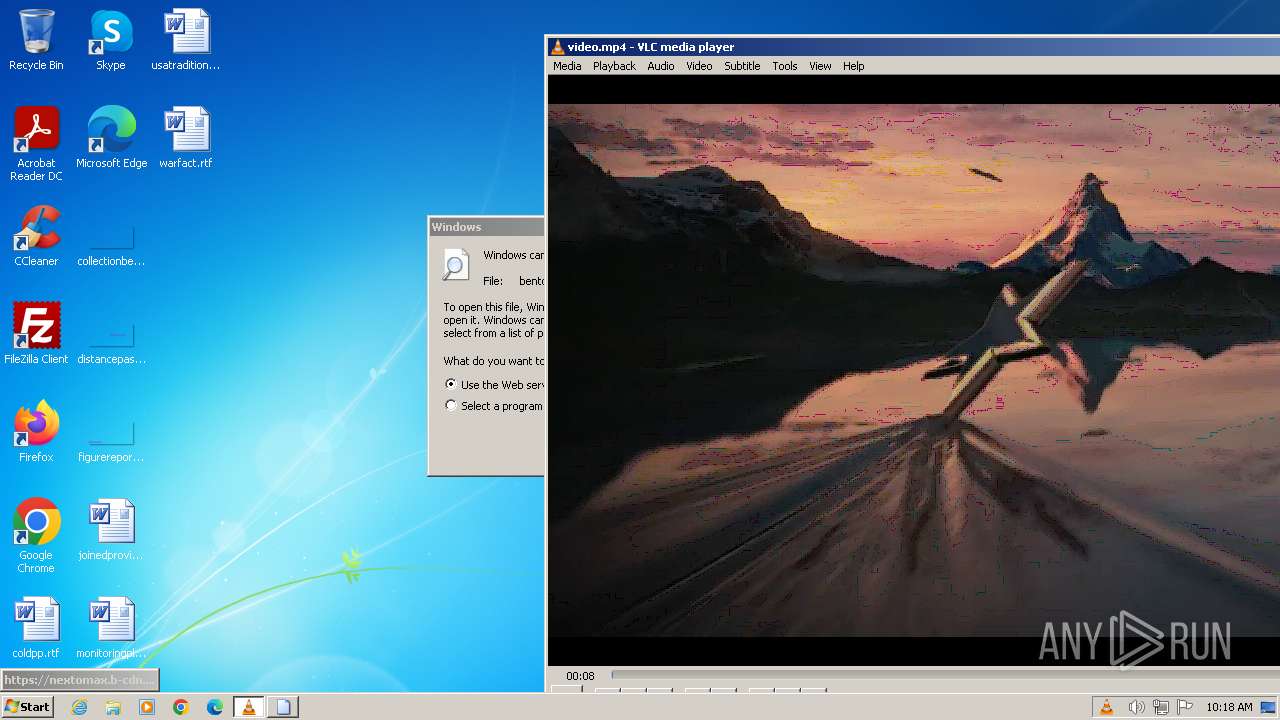Click the VLC seek bar
The height and width of the screenshot is (720, 1280).
(945, 675)
